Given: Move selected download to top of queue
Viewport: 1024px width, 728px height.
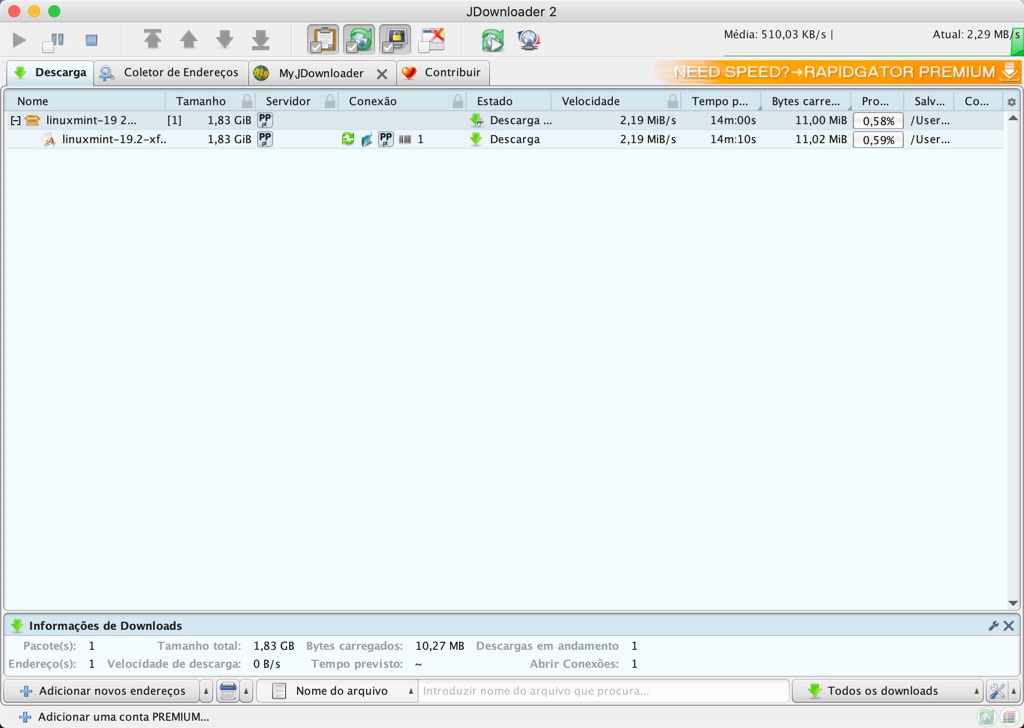Looking at the screenshot, I should click(x=152, y=40).
